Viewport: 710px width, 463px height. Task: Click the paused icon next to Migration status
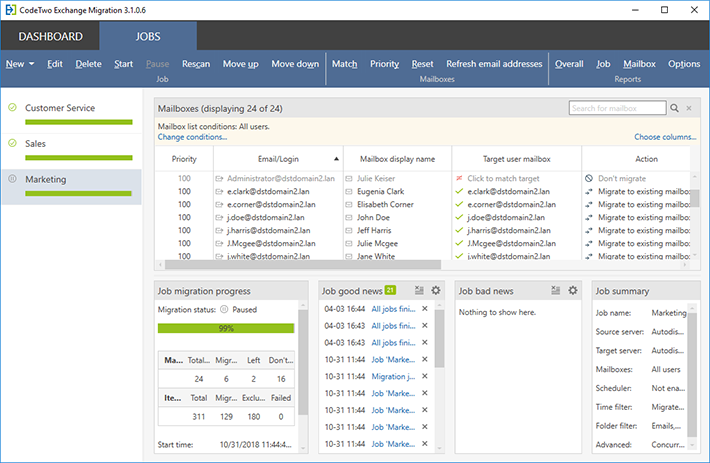tap(224, 310)
